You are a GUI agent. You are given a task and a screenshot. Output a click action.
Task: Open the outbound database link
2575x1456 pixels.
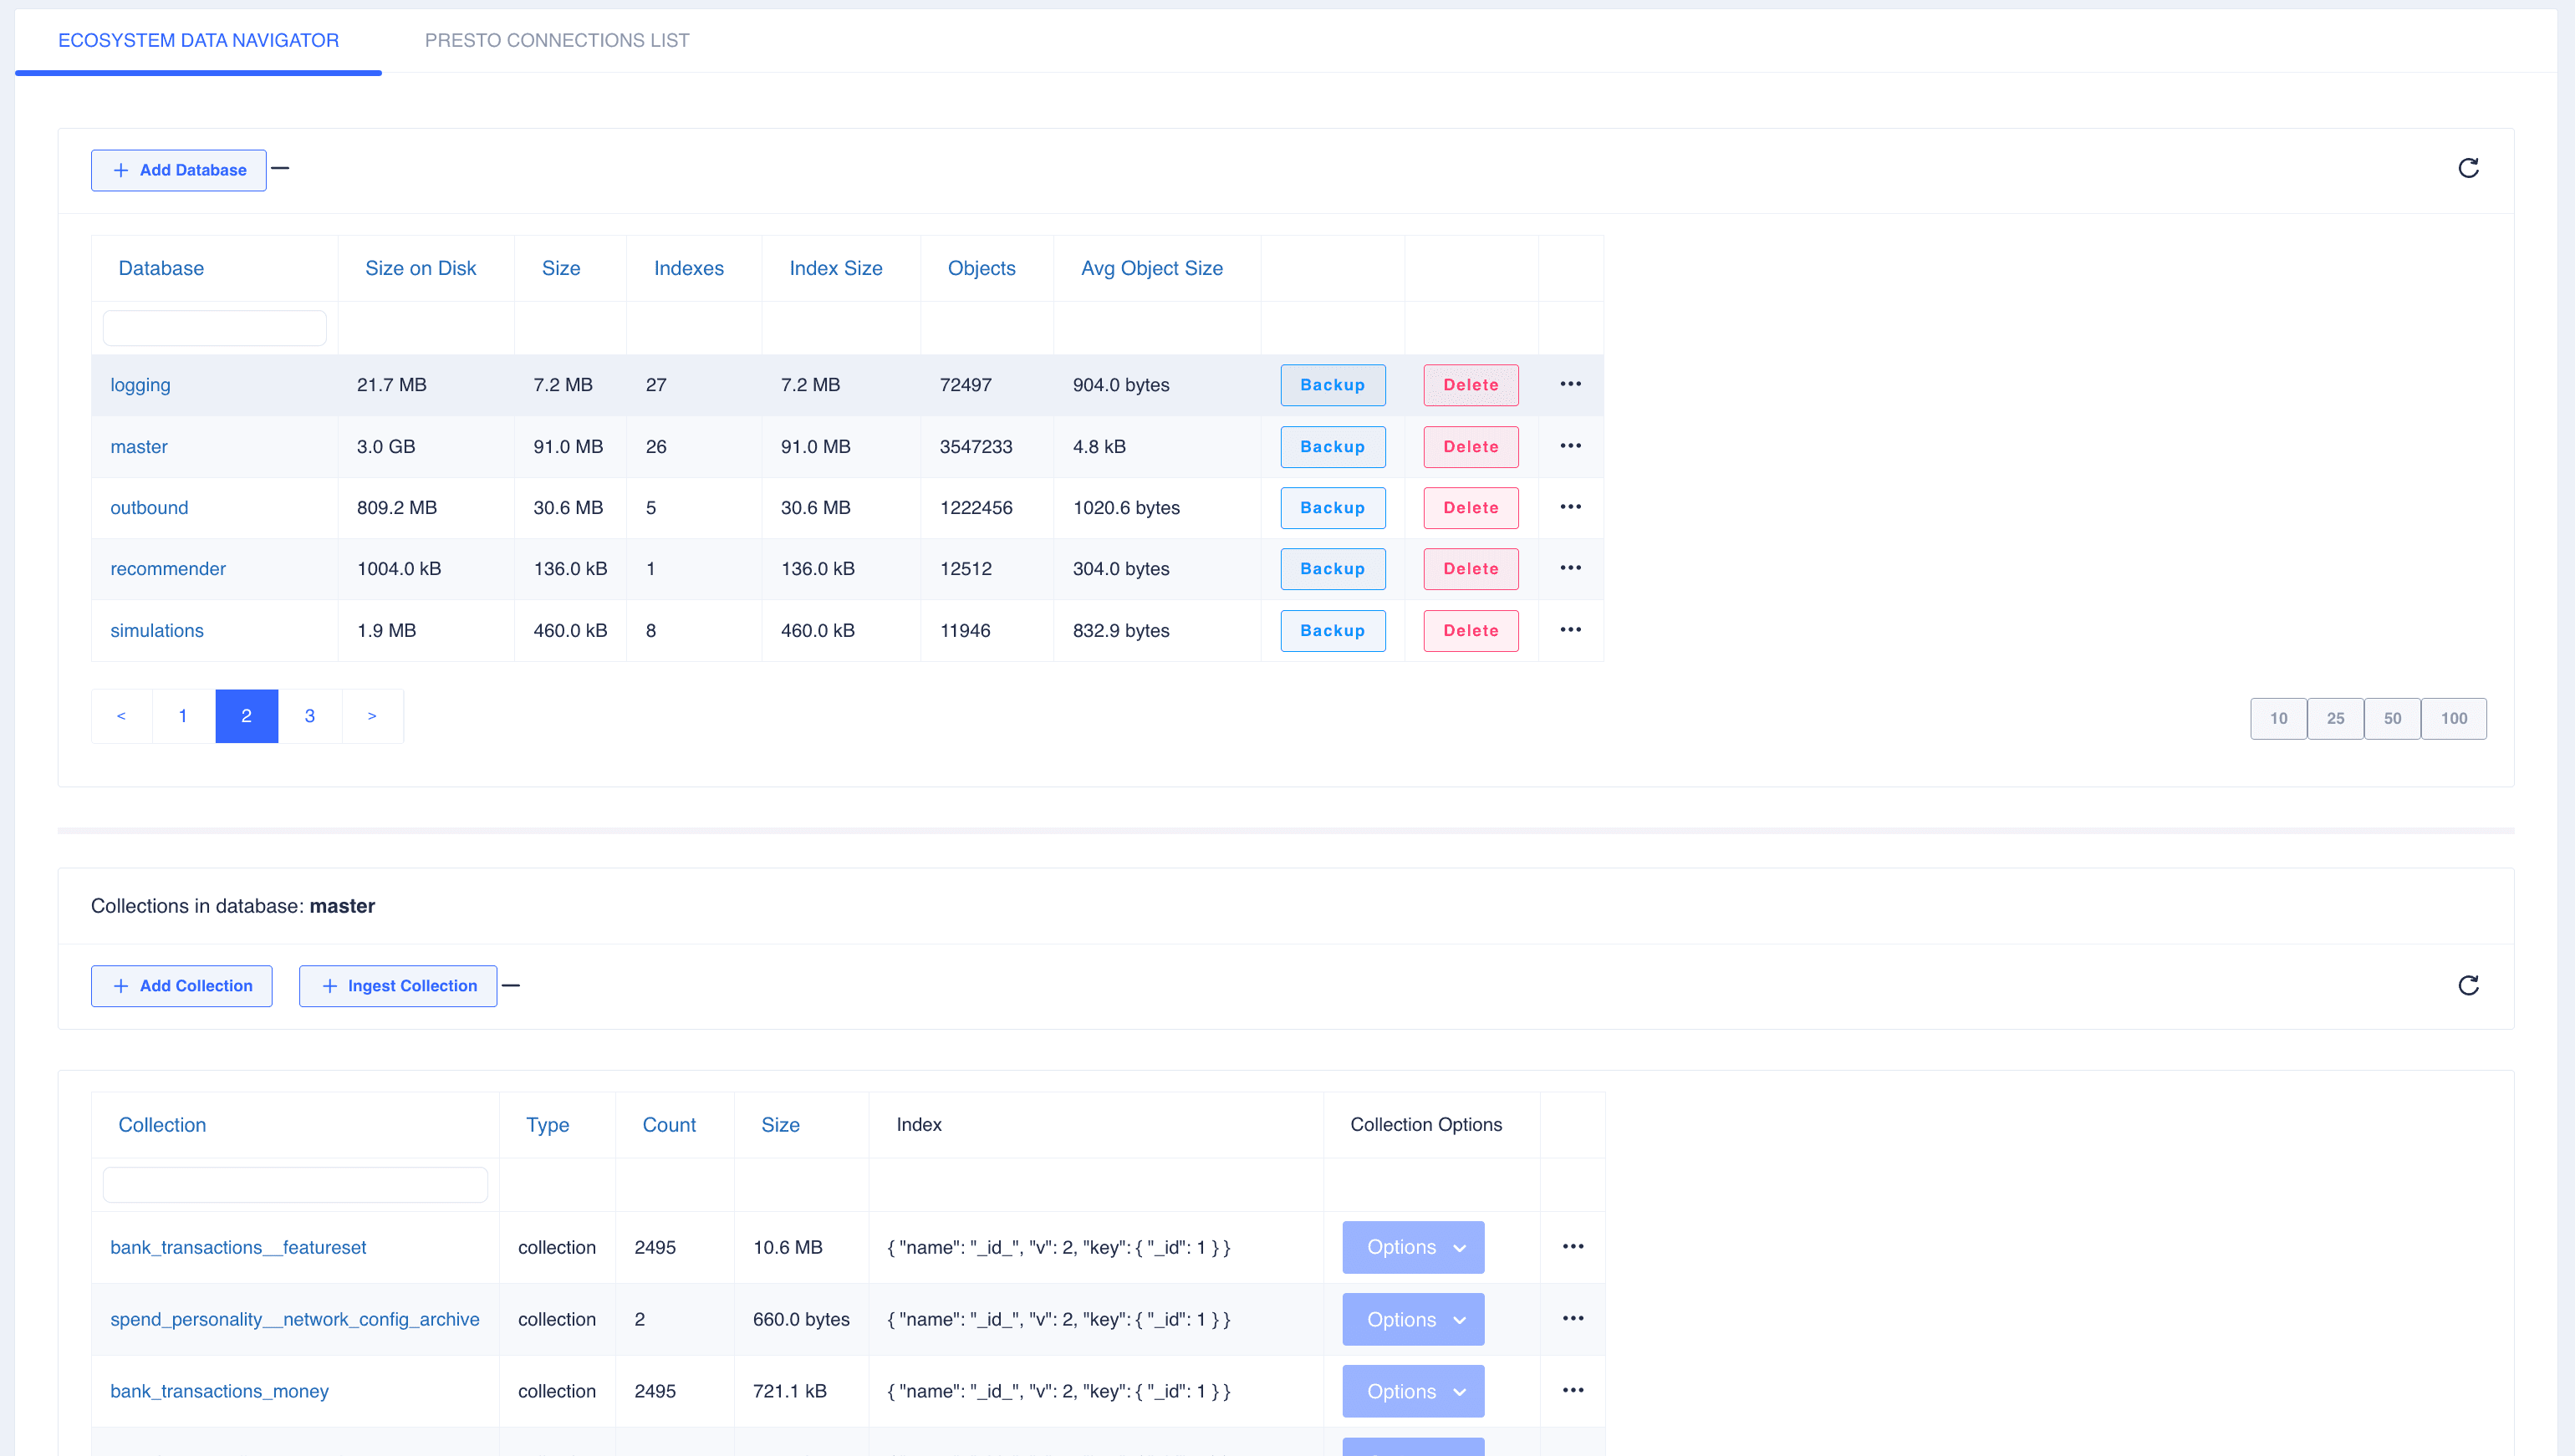point(149,508)
